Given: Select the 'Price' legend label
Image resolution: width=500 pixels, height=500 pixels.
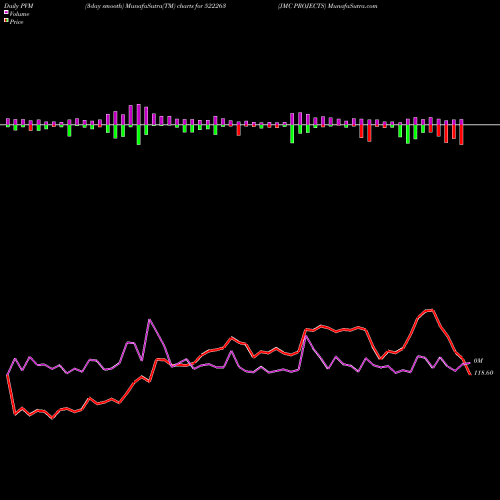Looking at the screenshot, I should [16, 22].
